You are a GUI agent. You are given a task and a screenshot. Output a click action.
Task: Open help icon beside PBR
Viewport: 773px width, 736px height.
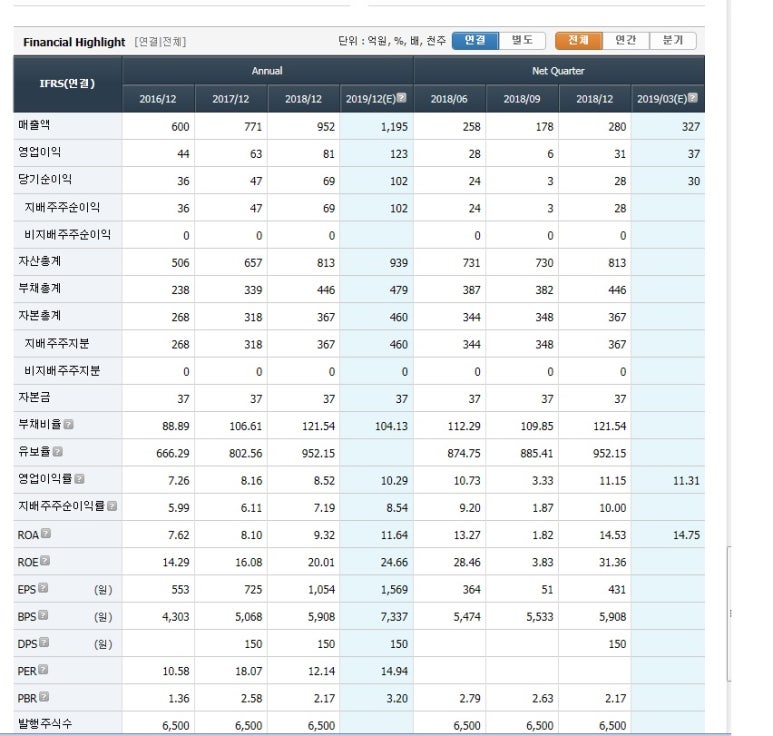click(x=44, y=697)
